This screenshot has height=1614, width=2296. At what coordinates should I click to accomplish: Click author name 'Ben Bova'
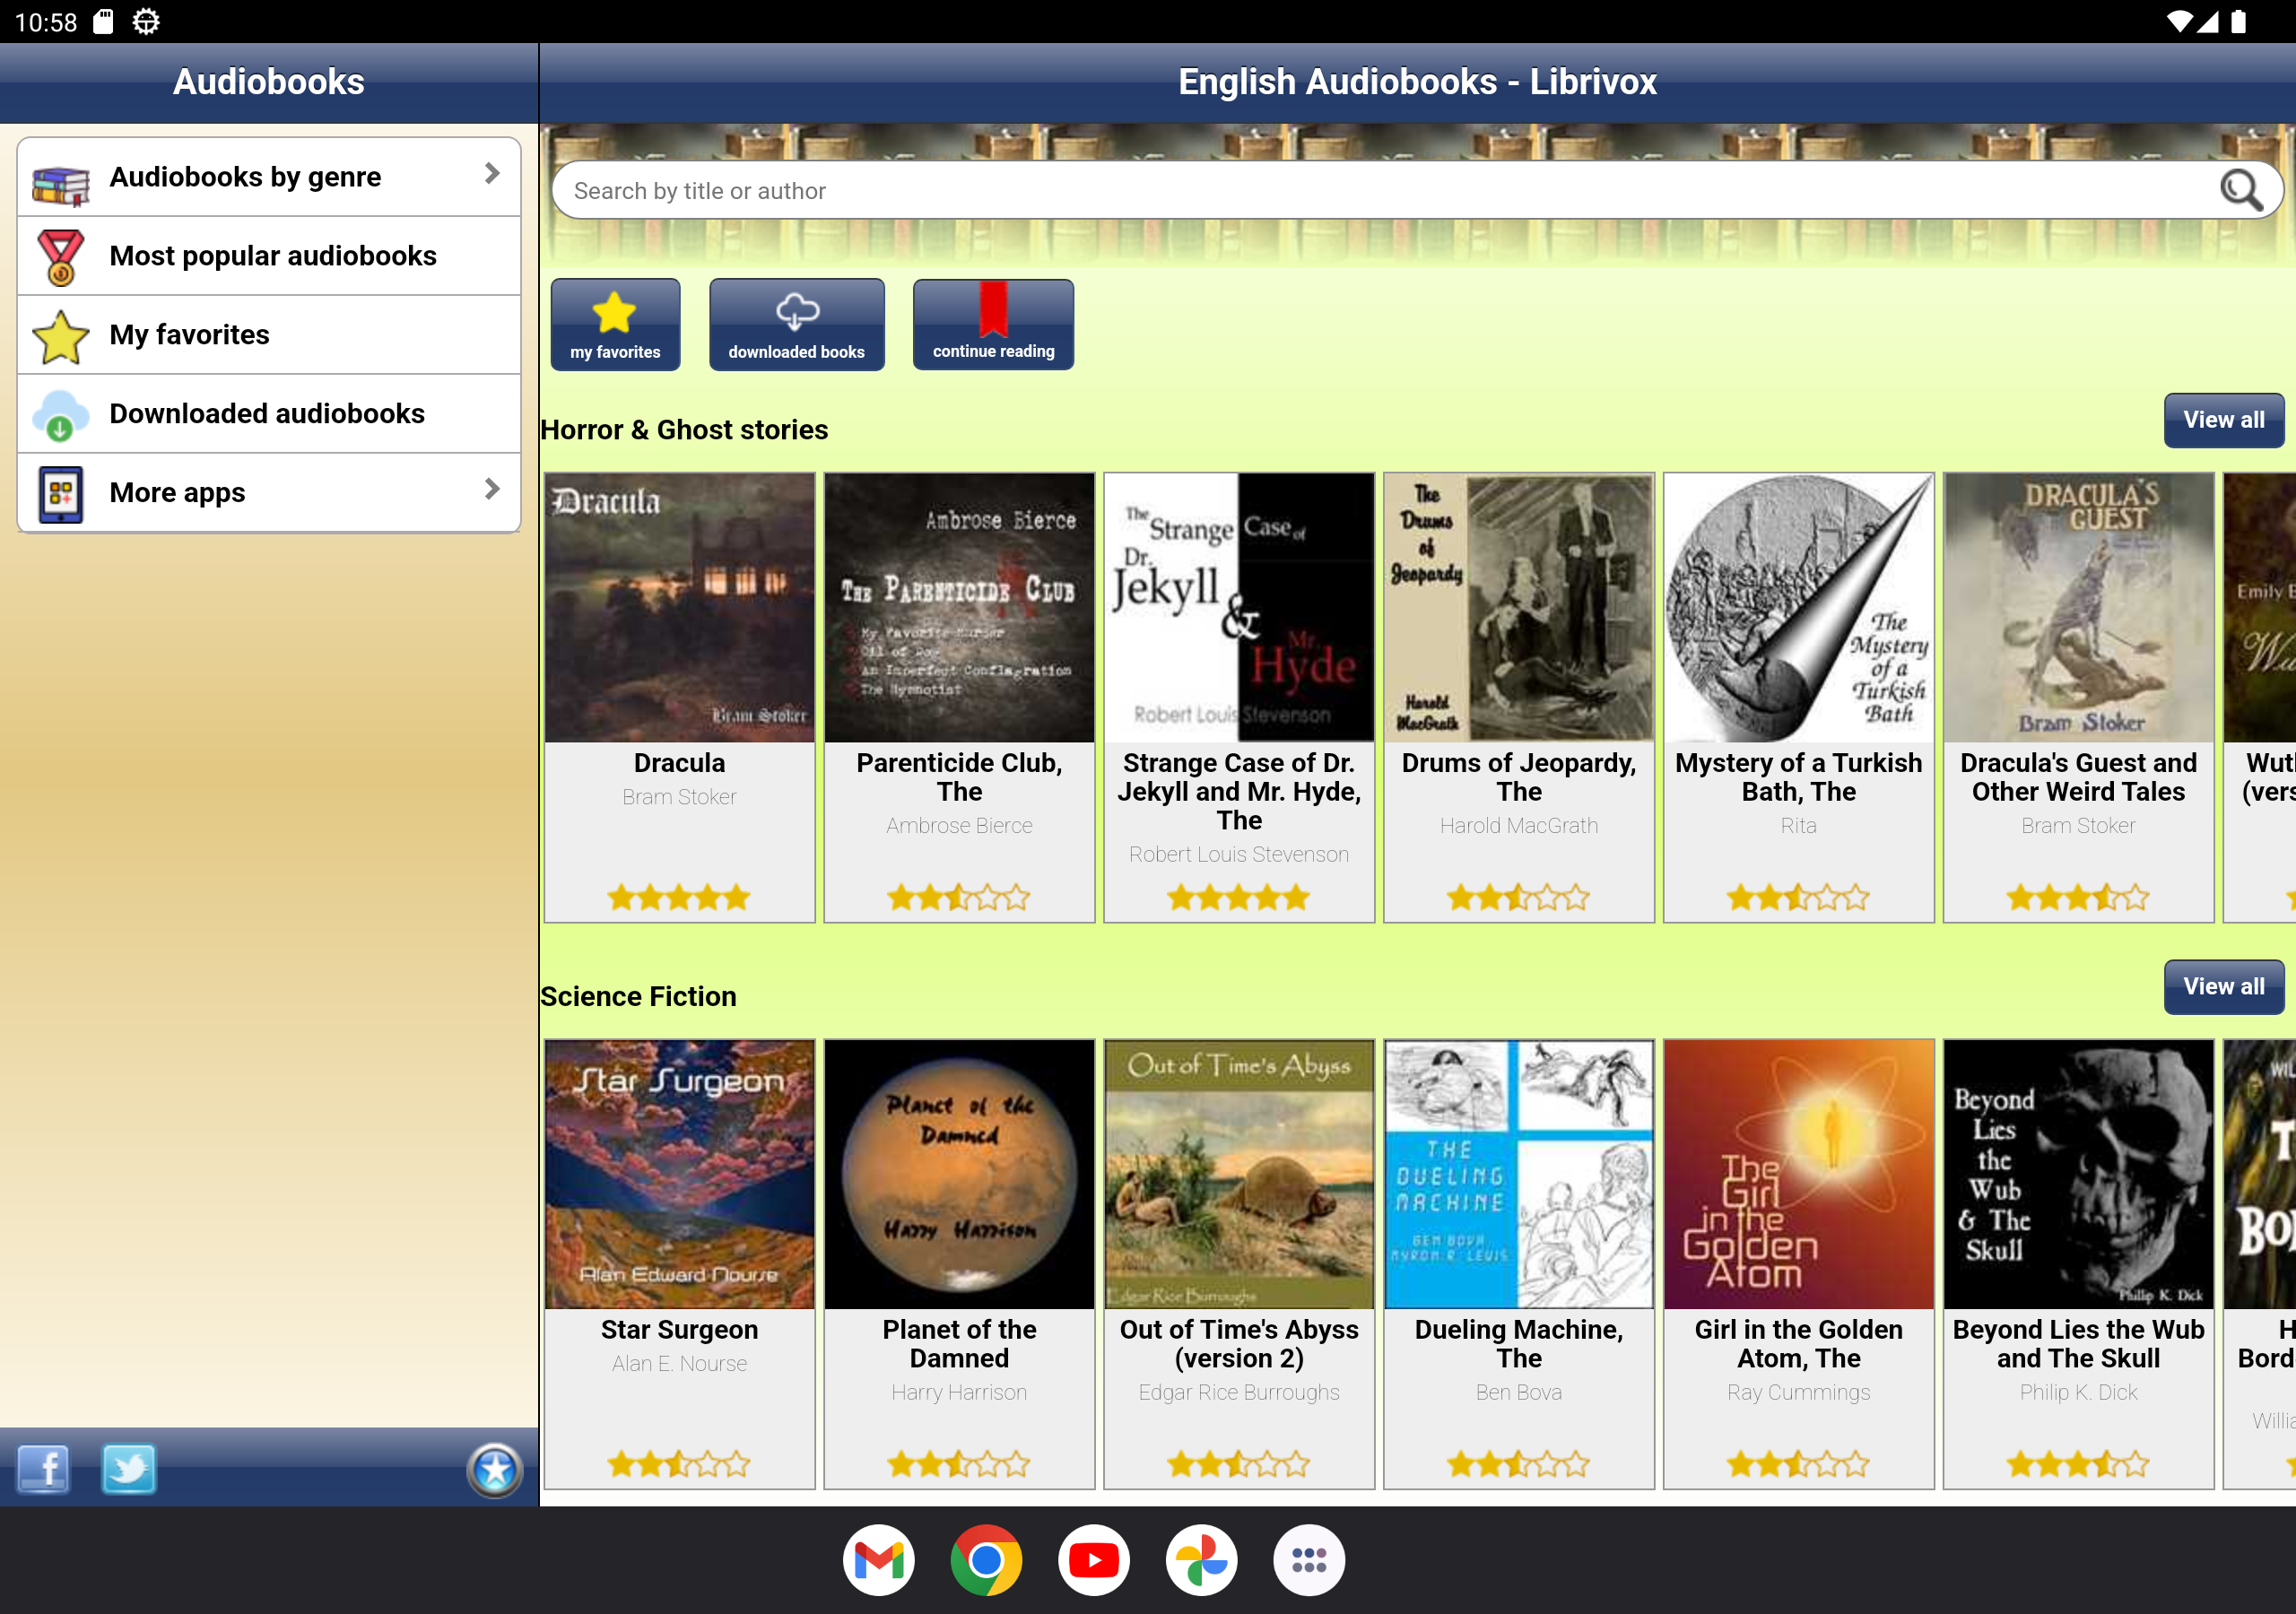point(1519,1393)
